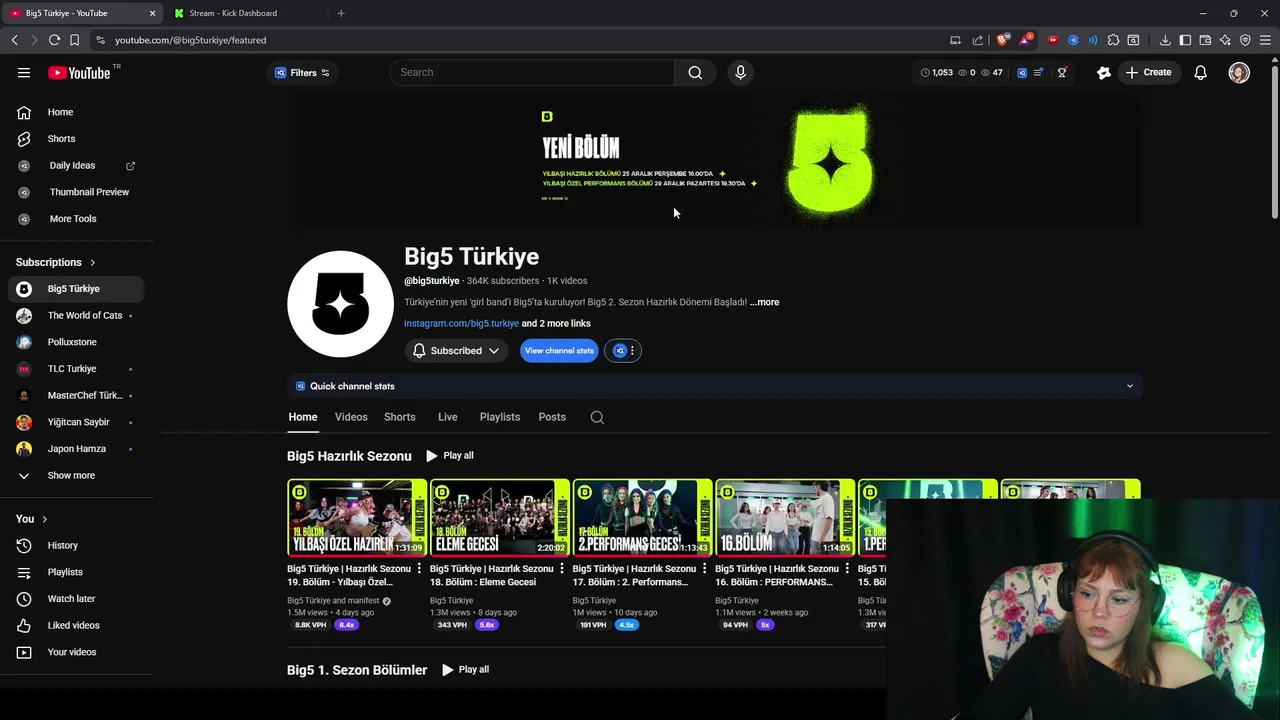
Task: Open YouTube notifications bell
Action: coord(1201,72)
